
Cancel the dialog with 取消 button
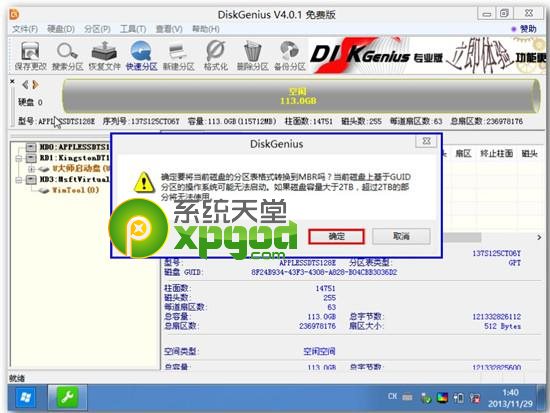point(401,236)
